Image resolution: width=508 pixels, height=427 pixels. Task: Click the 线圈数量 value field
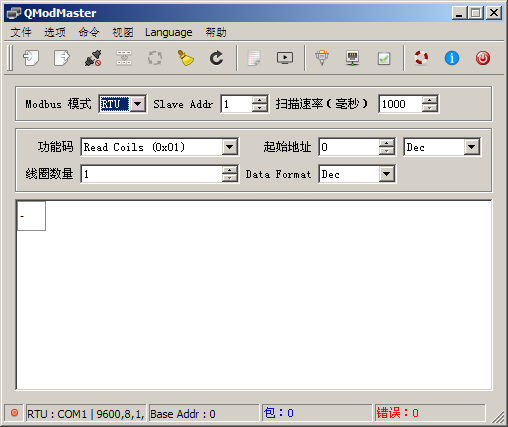pos(152,174)
